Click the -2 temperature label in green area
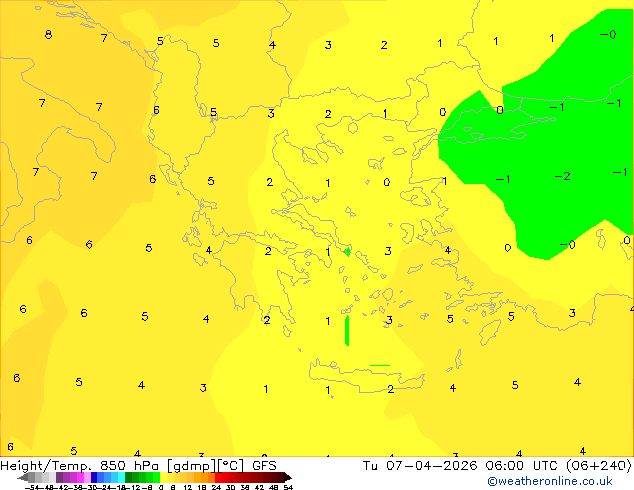 pyautogui.click(x=562, y=176)
